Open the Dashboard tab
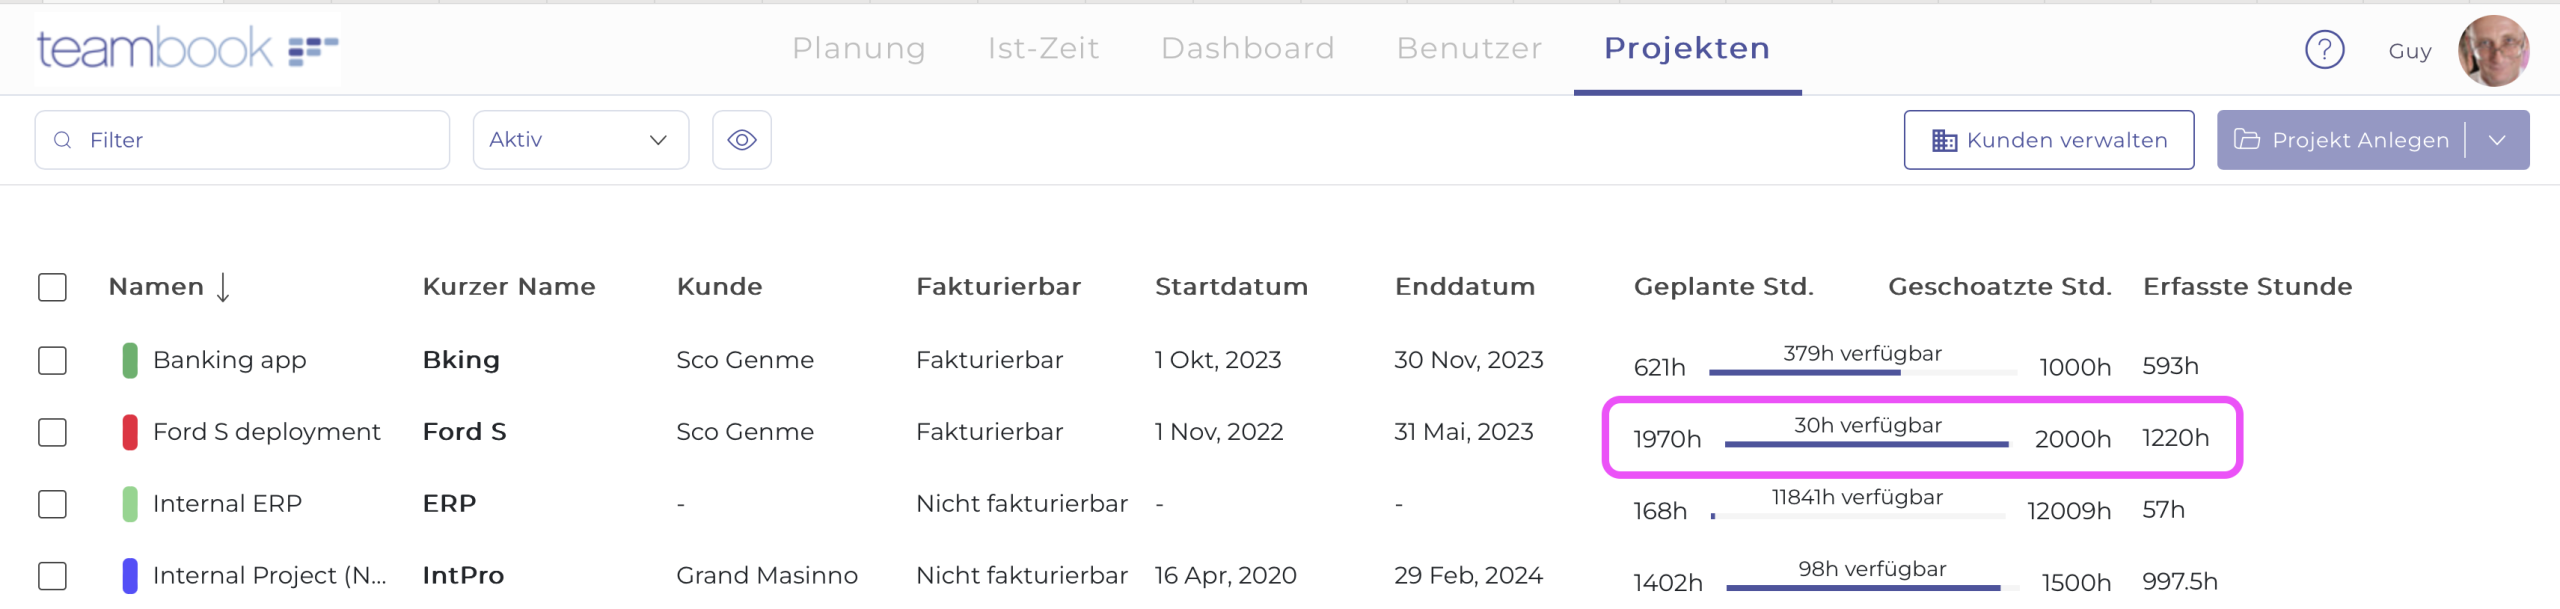This screenshot has height=609, width=2560. [x=1247, y=48]
